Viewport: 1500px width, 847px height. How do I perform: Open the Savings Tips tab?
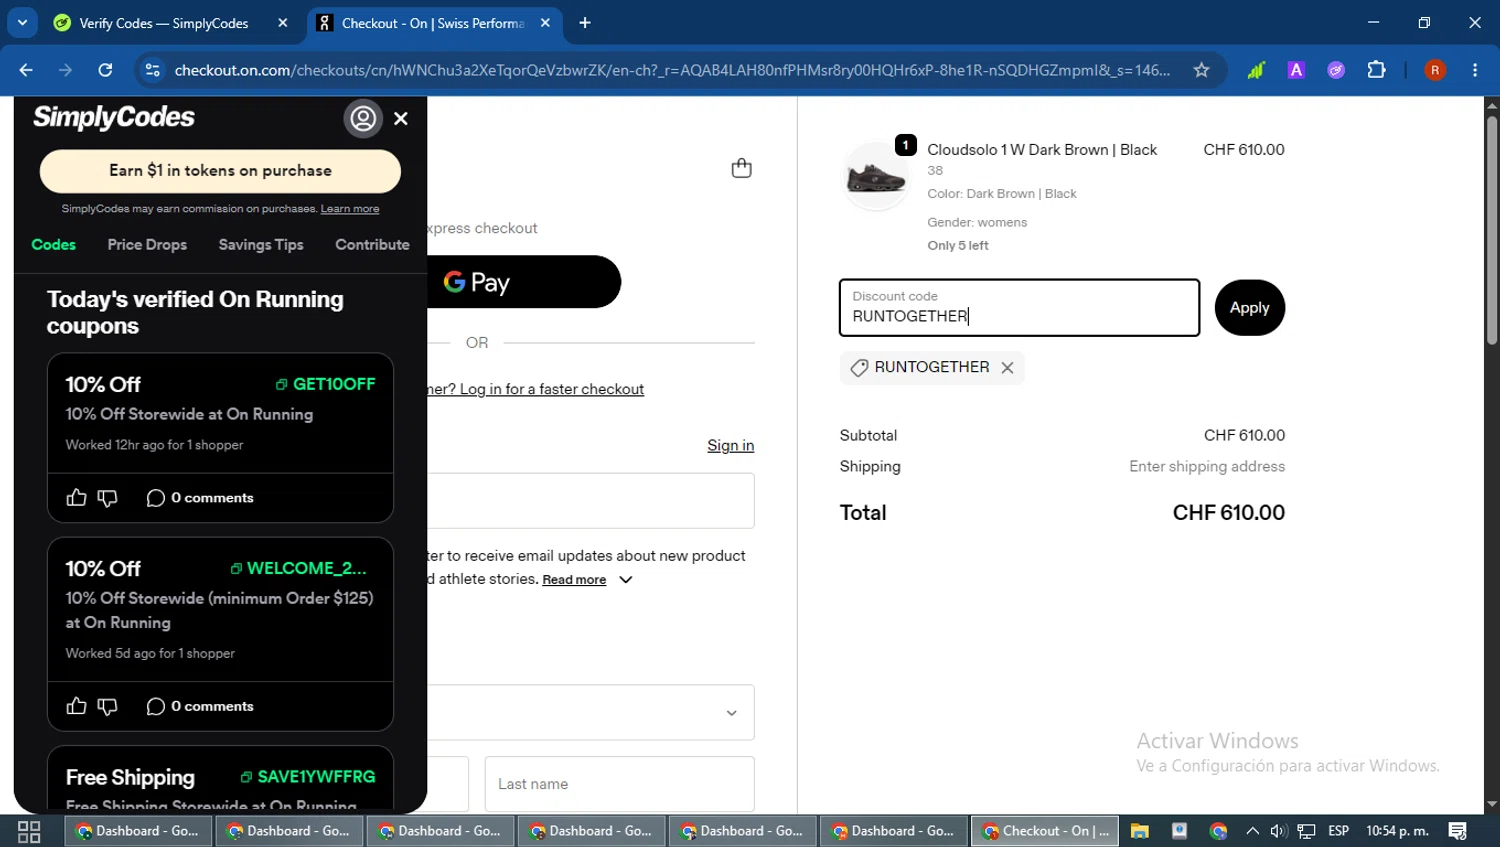pyautogui.click(x=261, y=245)
